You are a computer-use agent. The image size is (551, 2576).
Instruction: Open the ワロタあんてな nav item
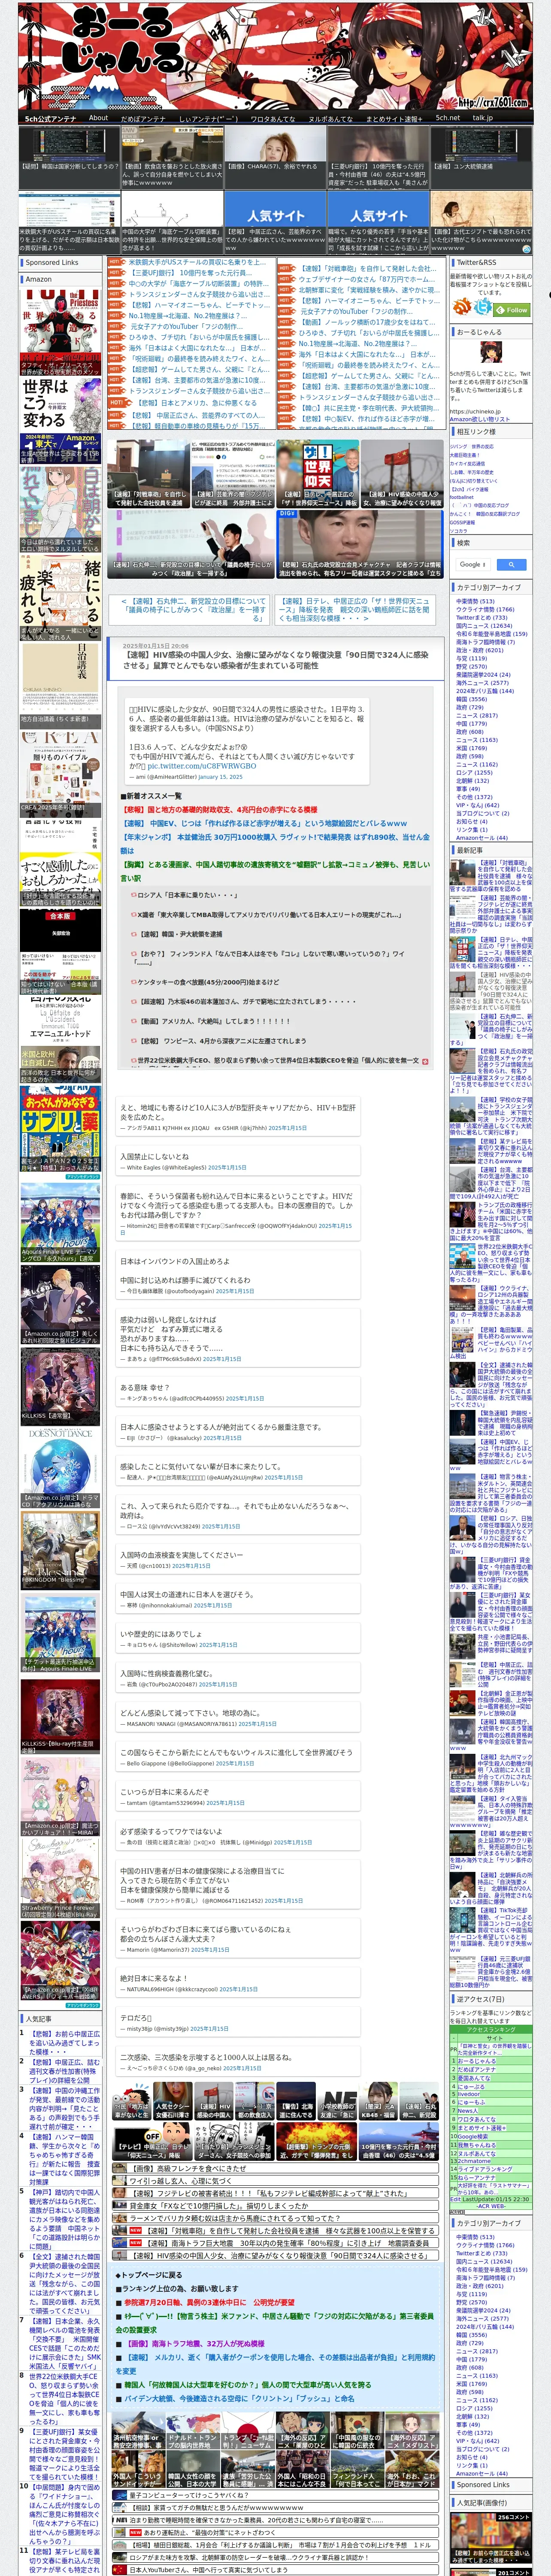pyautogui.click(x=272, y=118)
